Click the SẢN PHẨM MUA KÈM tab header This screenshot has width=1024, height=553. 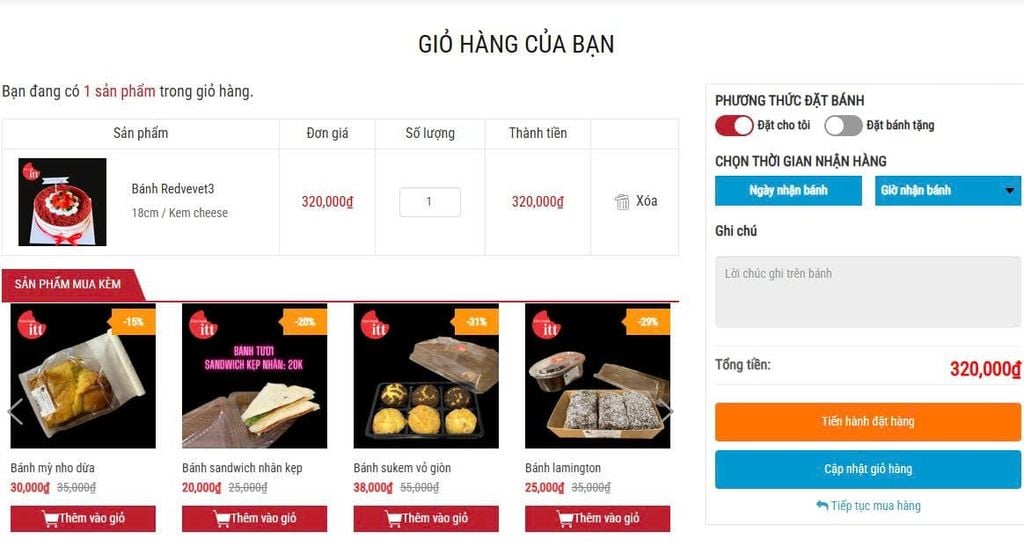(68, 285)
